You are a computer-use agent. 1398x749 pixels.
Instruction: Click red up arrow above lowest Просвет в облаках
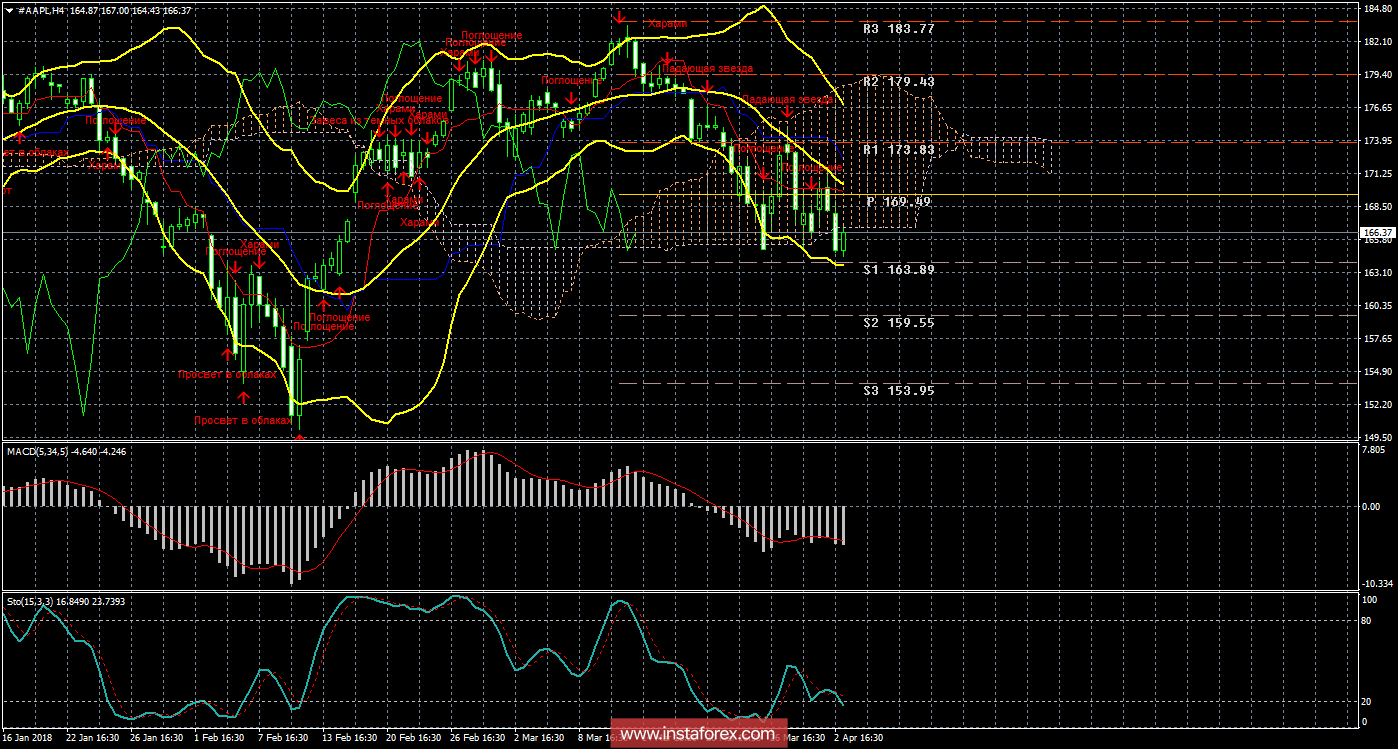click(244, 398)
